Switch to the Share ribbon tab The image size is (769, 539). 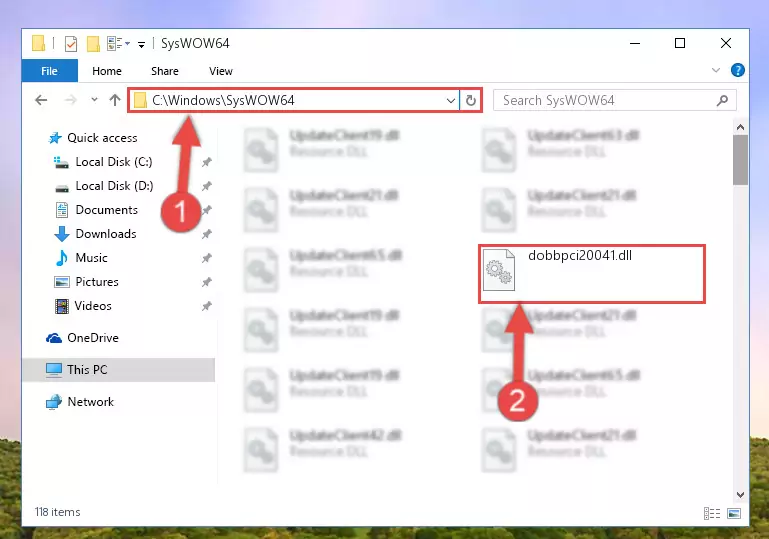pyautogui.click(x=165, y=71)
